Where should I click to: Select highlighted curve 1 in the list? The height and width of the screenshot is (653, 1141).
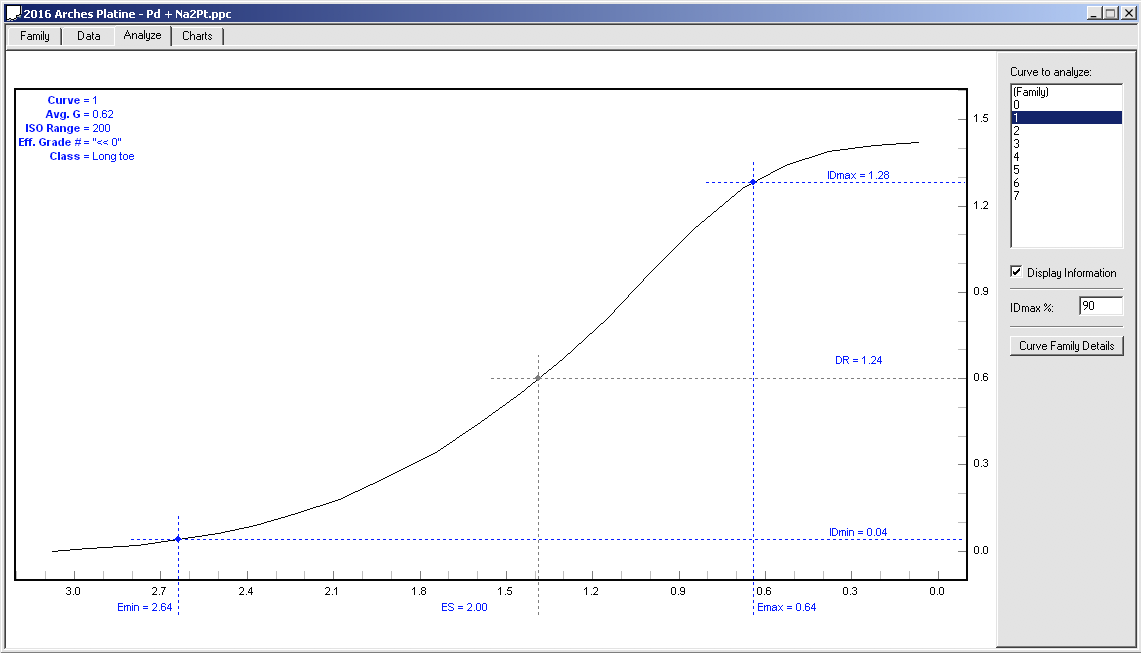point(1066,118)
